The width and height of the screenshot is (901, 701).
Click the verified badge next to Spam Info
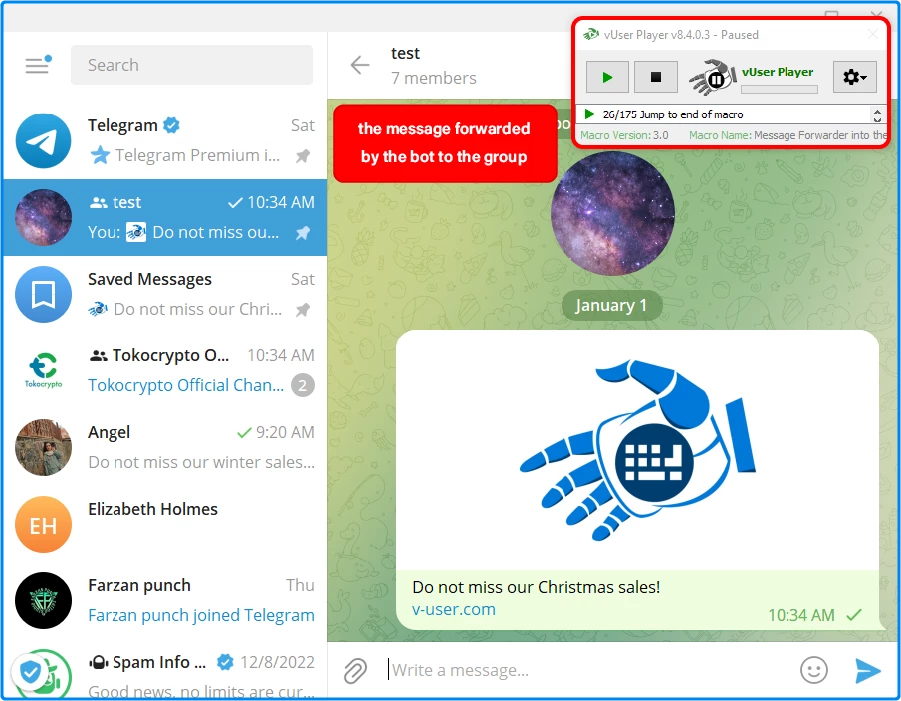pos(225,662)
